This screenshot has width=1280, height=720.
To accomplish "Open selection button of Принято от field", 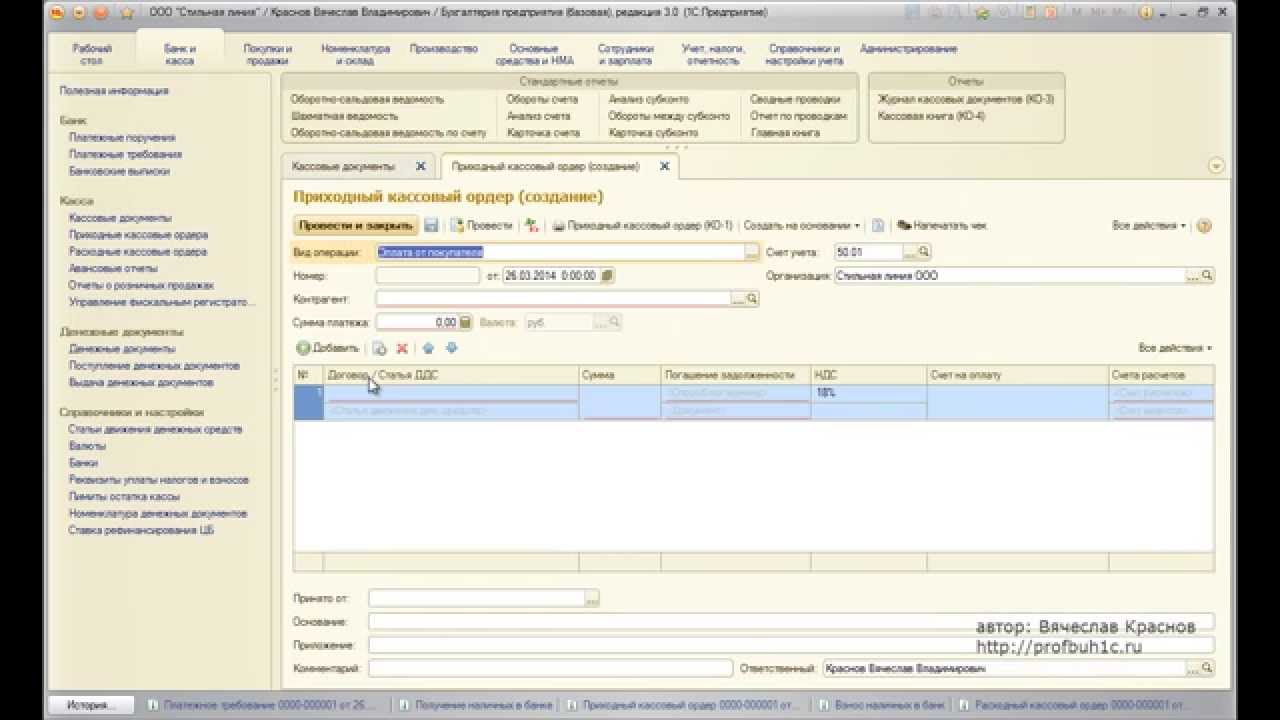I will (592, 598).
